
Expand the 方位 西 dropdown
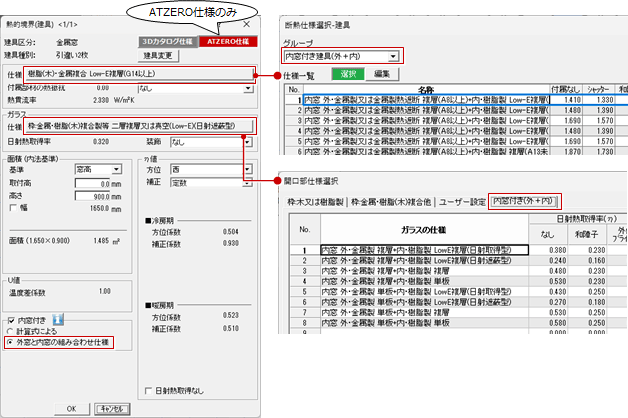coord(246,171)
